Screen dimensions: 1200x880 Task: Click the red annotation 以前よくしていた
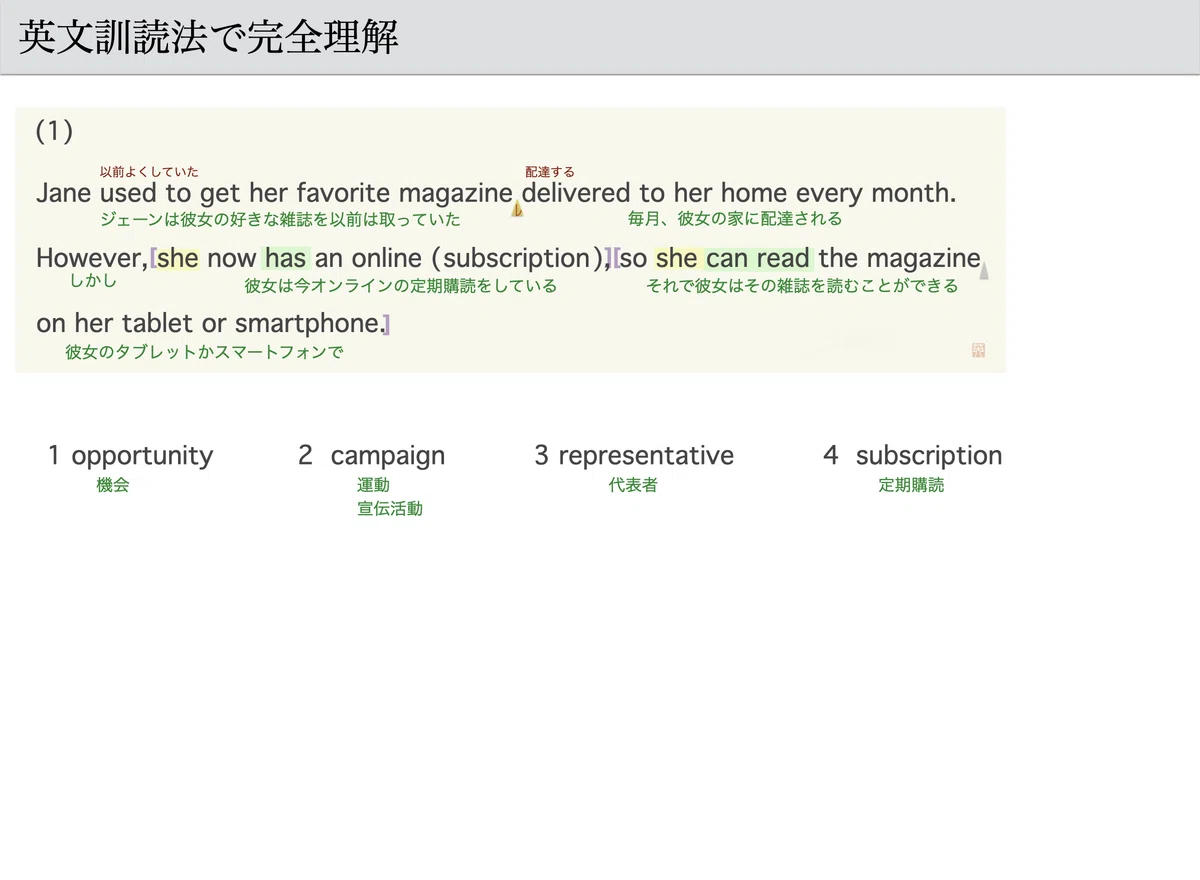point(149,172)
